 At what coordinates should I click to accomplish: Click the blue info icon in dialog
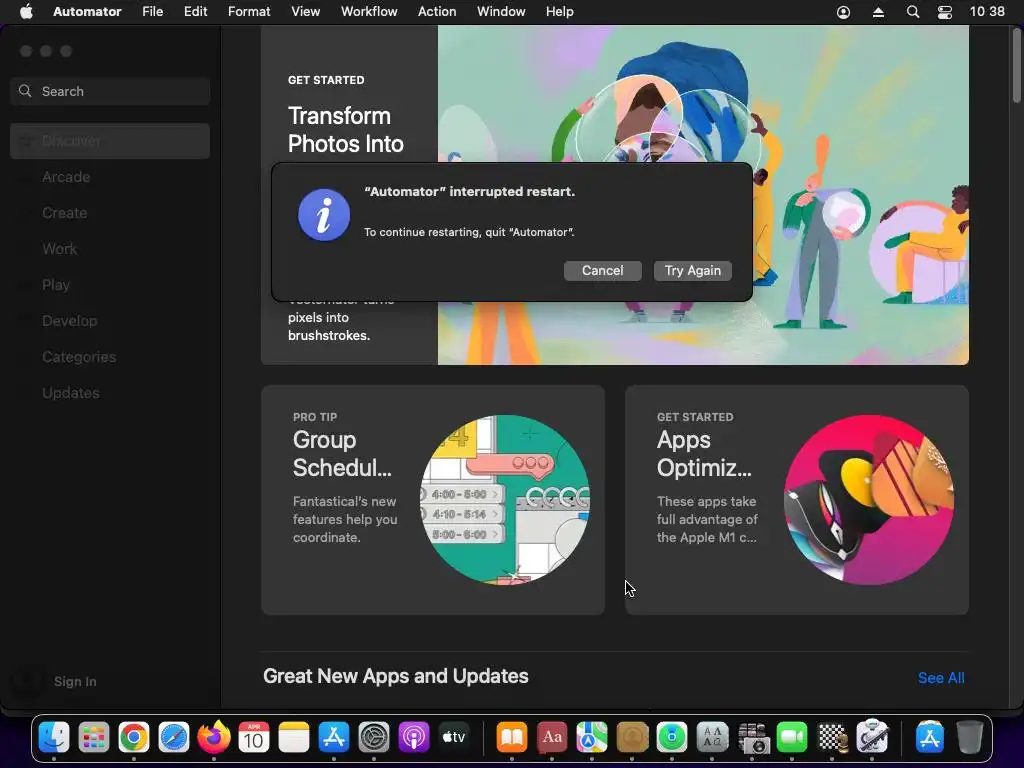(x=324, y=215)
